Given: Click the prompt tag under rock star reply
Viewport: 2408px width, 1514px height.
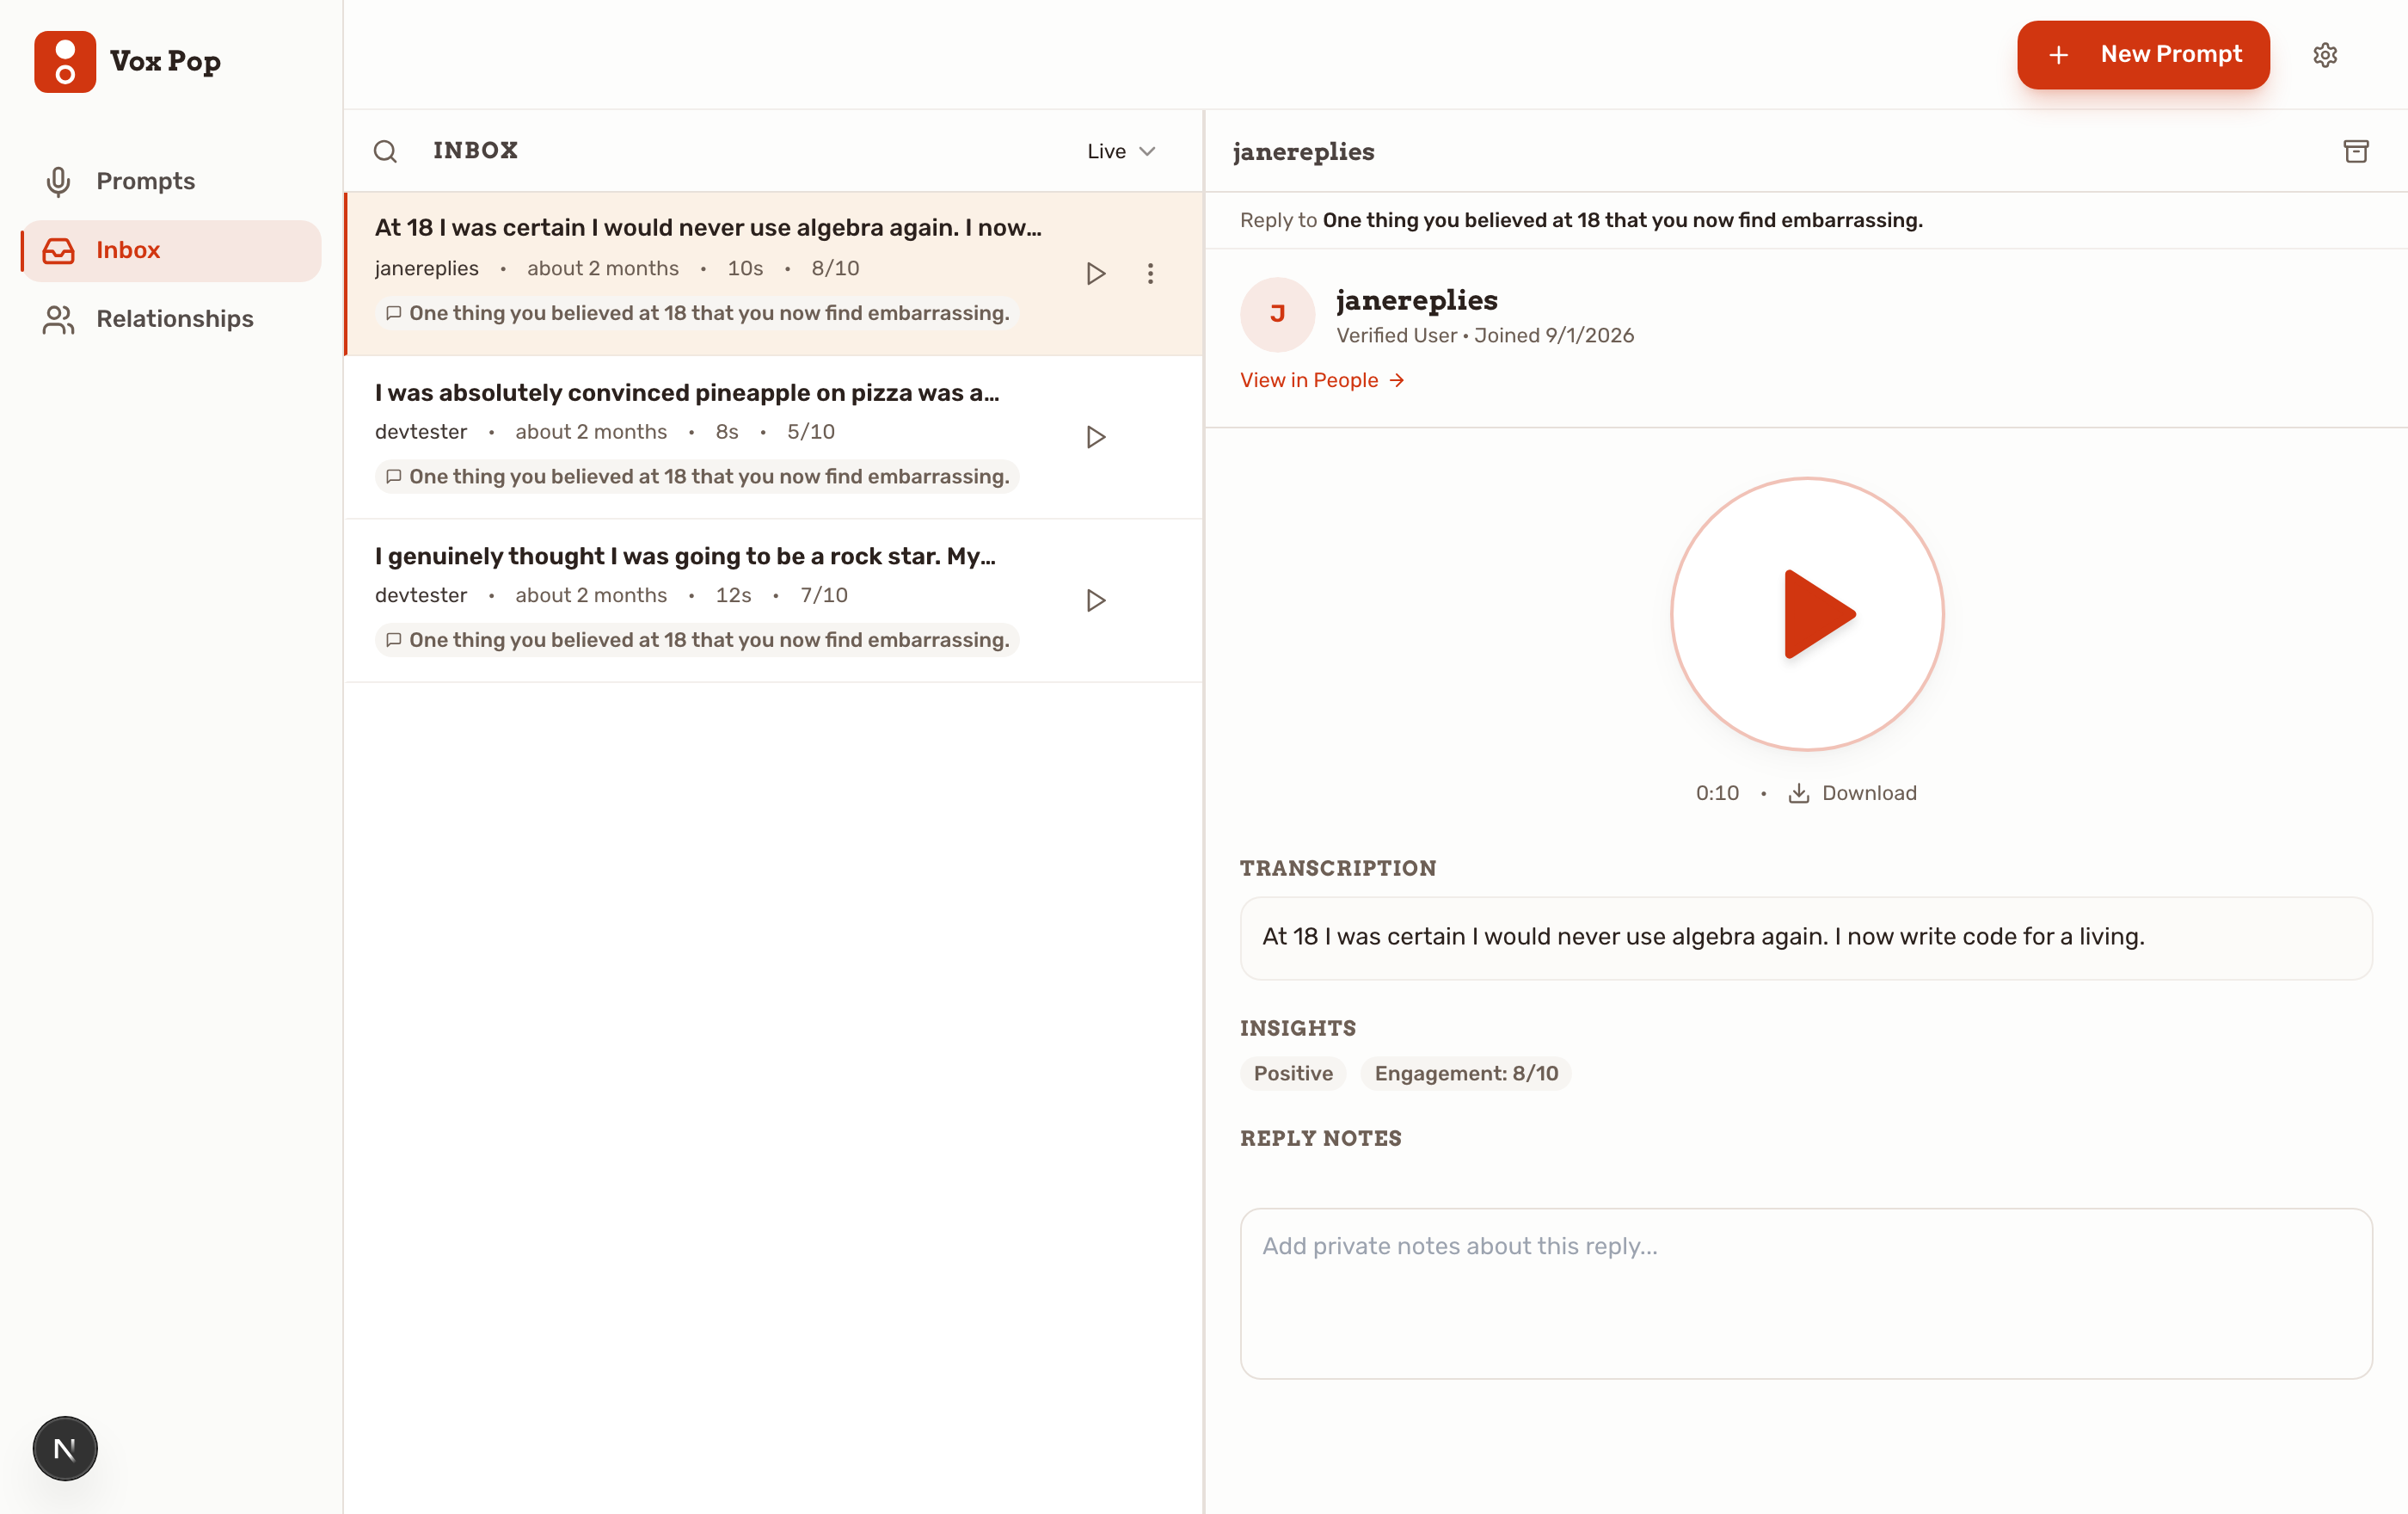Looking at the screenshot, I should (697, 640).
